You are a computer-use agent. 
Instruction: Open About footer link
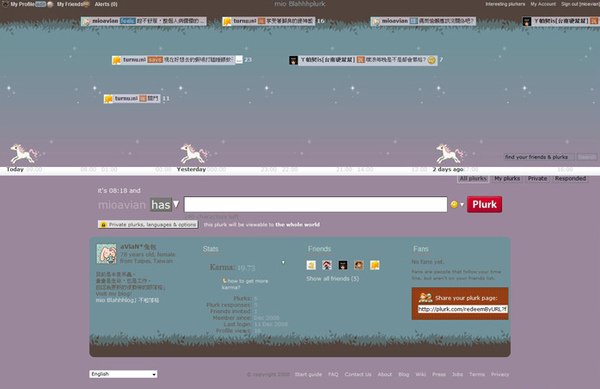pyautogui.click(x=385, y=374)
